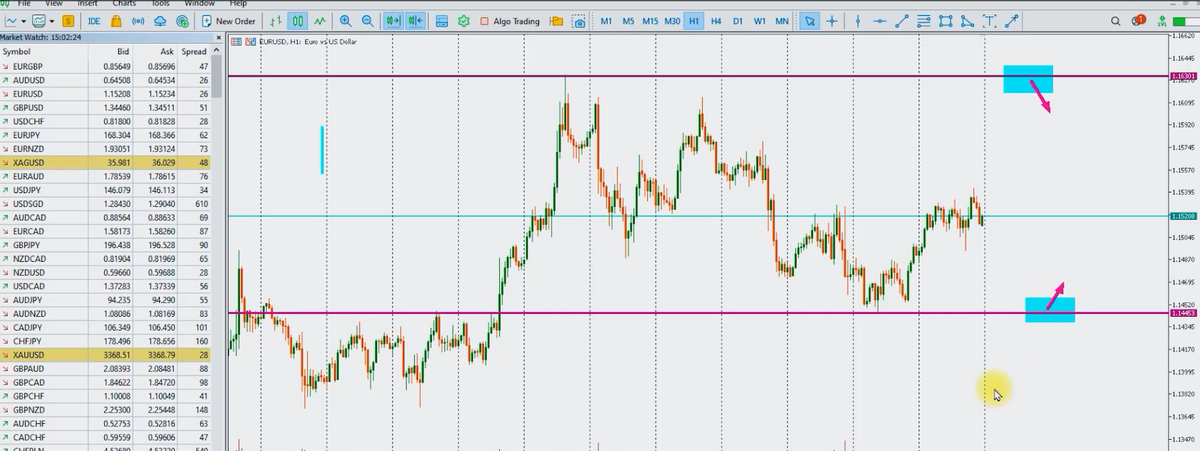Open the Market shopping bag icon
This screenshot has height=451, width=1200.
(x=116, y=21)
